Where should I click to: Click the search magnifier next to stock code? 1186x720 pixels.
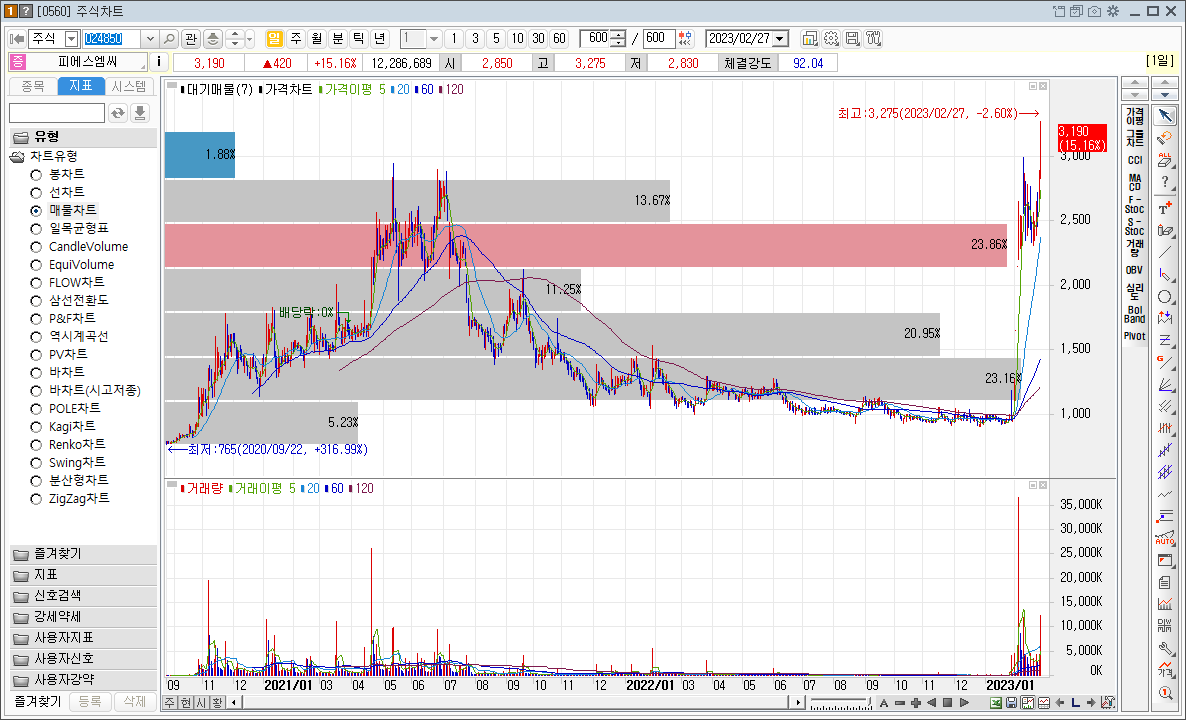coord(169,39)
